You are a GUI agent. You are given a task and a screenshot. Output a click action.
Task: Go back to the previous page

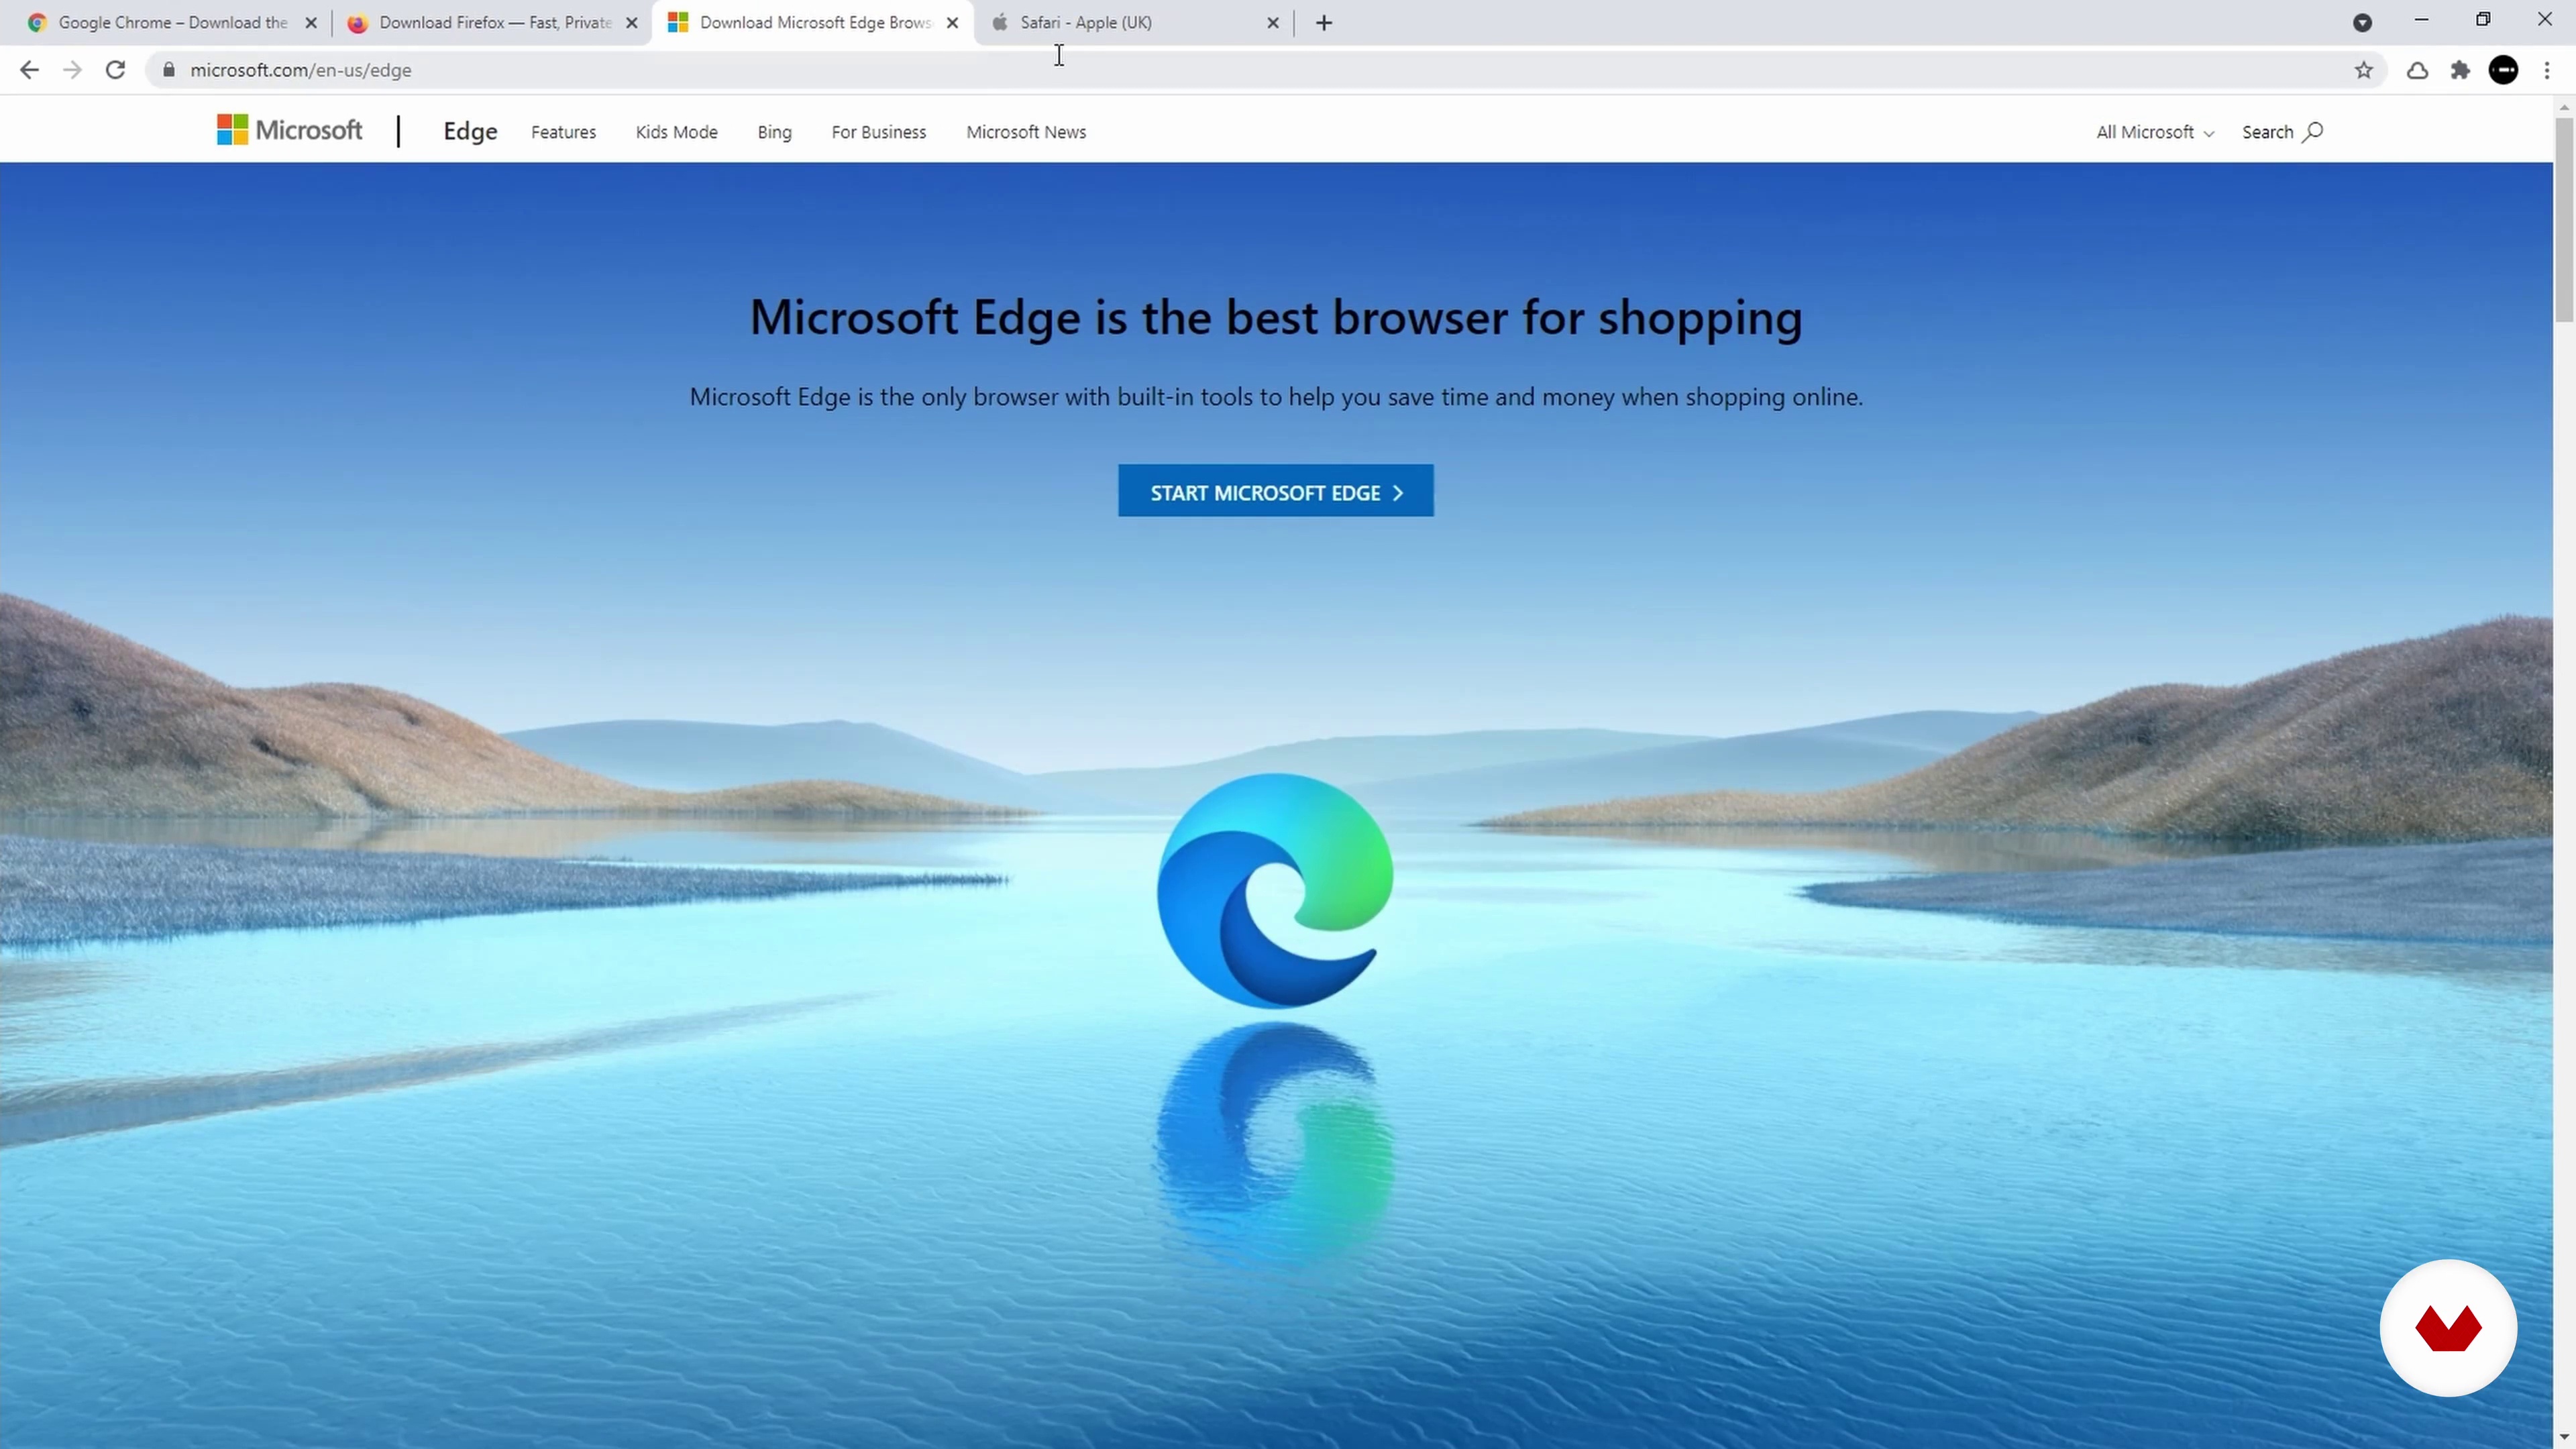pos(29,70)
